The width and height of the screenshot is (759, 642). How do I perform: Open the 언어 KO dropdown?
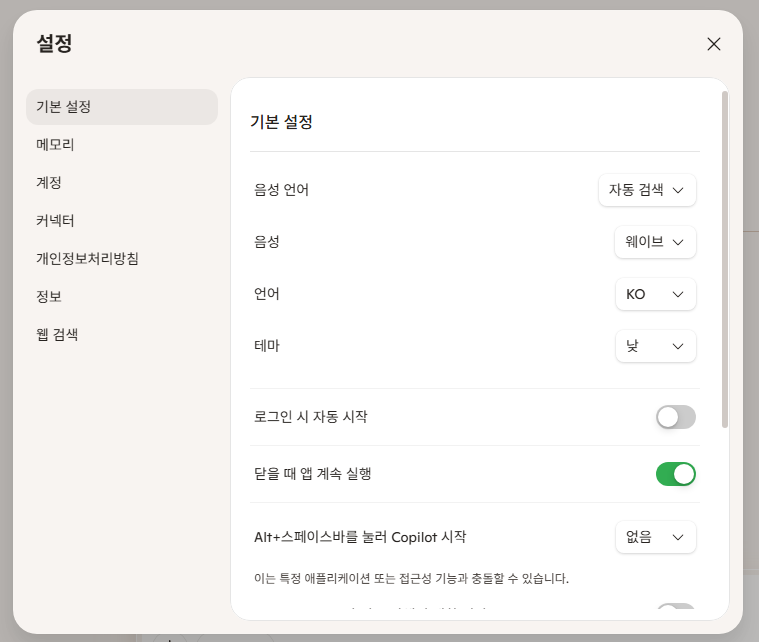tap(655, 294)
